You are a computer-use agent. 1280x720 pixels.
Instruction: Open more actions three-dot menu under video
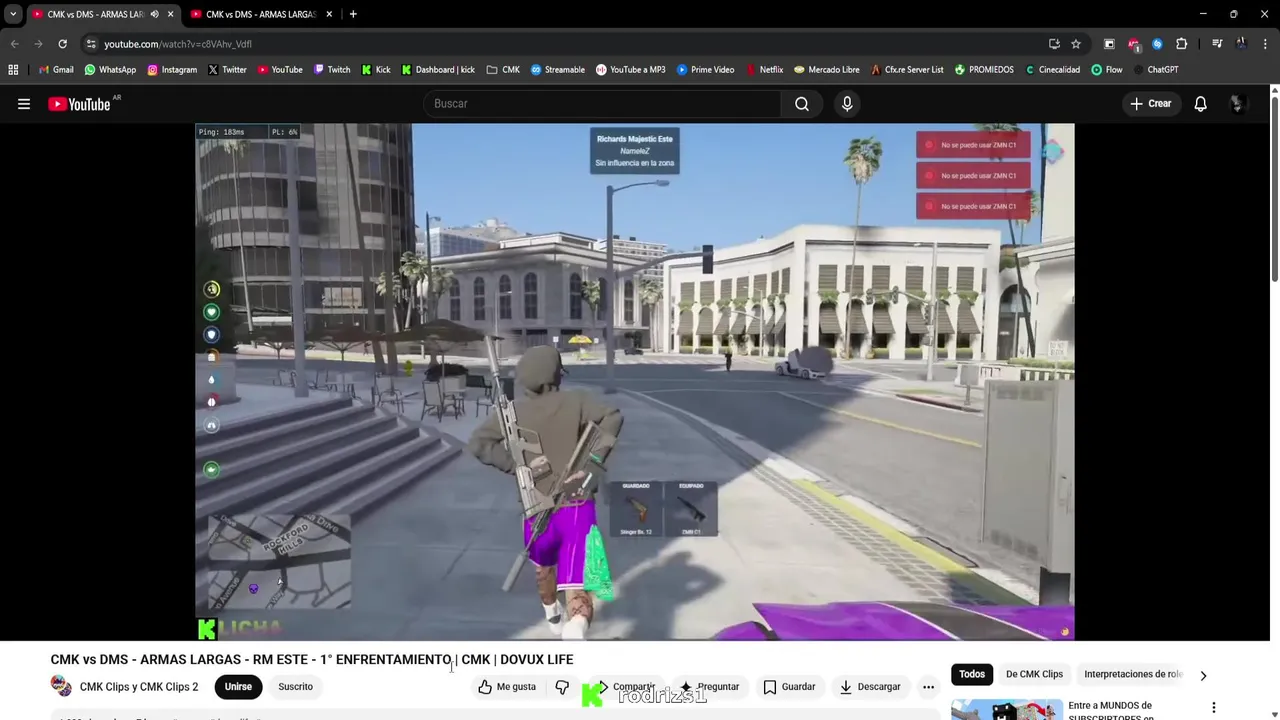pyautogui.click(x=928, y=687)
